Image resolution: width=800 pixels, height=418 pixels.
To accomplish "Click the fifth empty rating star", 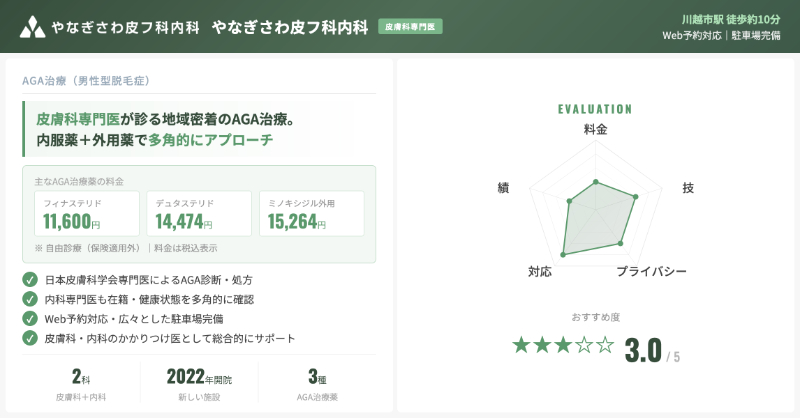I will [x=605, y=346].
